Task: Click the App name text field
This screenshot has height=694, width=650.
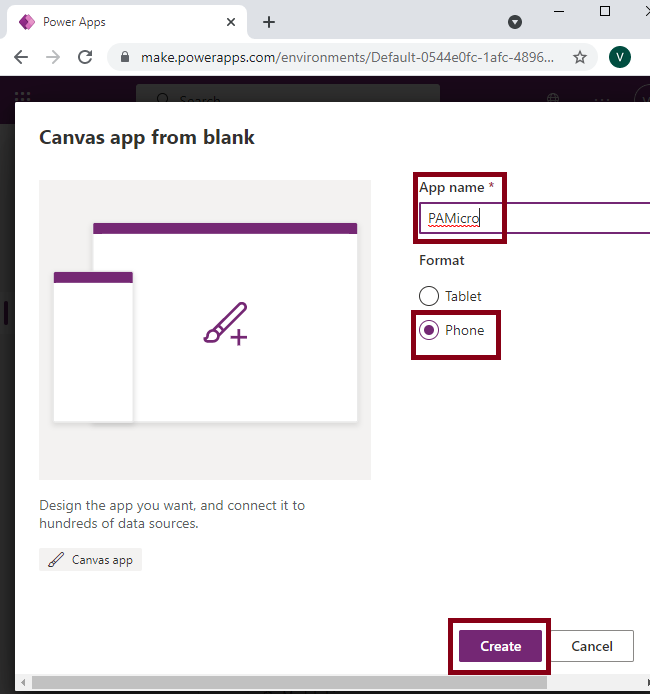Action: pos(535,218)
